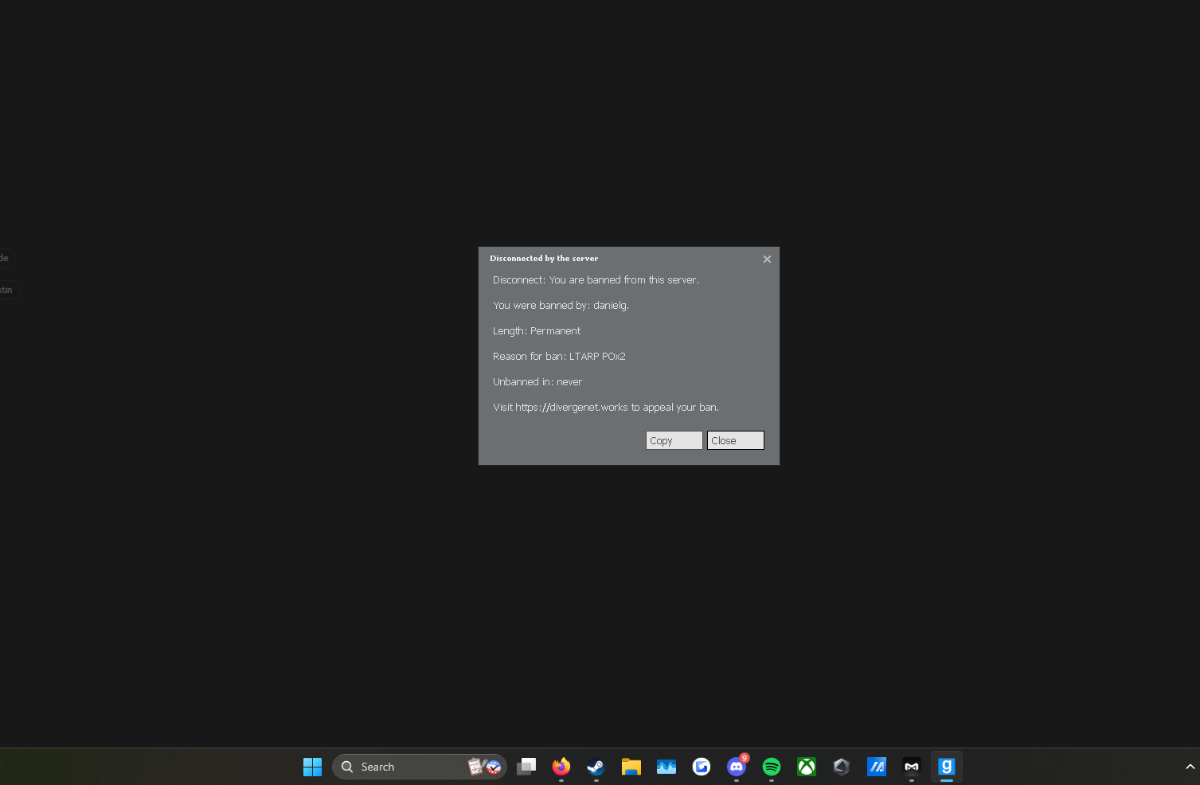
Task: Dismiss the disconnect dialog with the X
Action: coord(767,259)
